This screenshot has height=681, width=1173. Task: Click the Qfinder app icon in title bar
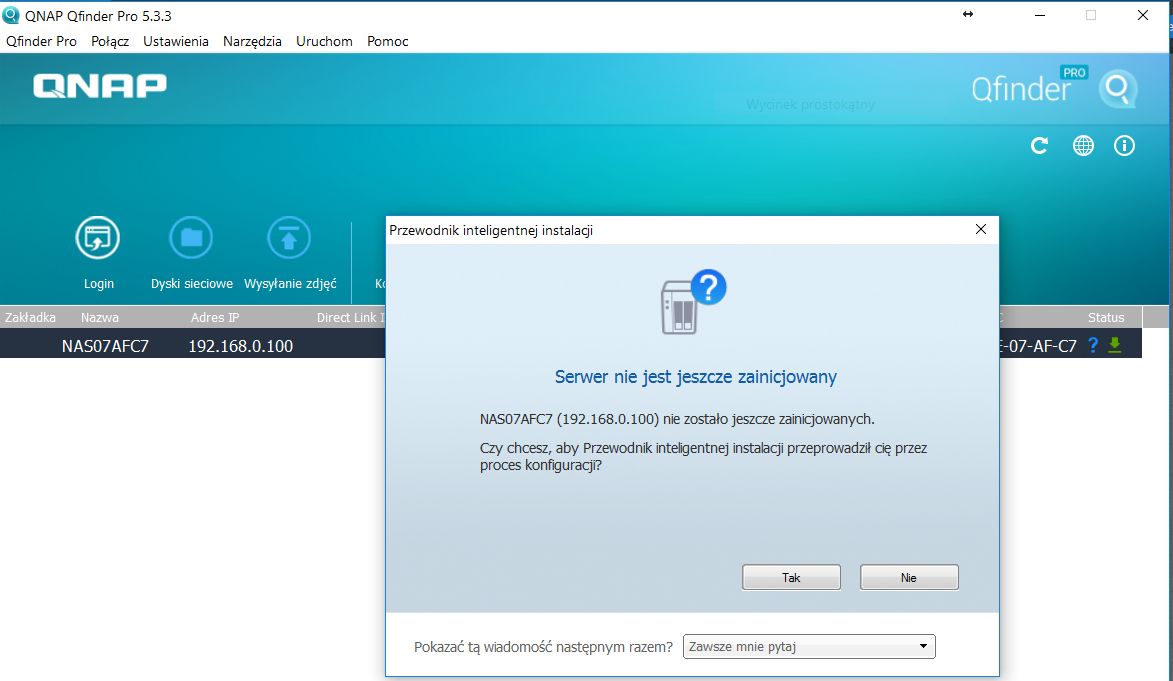10,15
